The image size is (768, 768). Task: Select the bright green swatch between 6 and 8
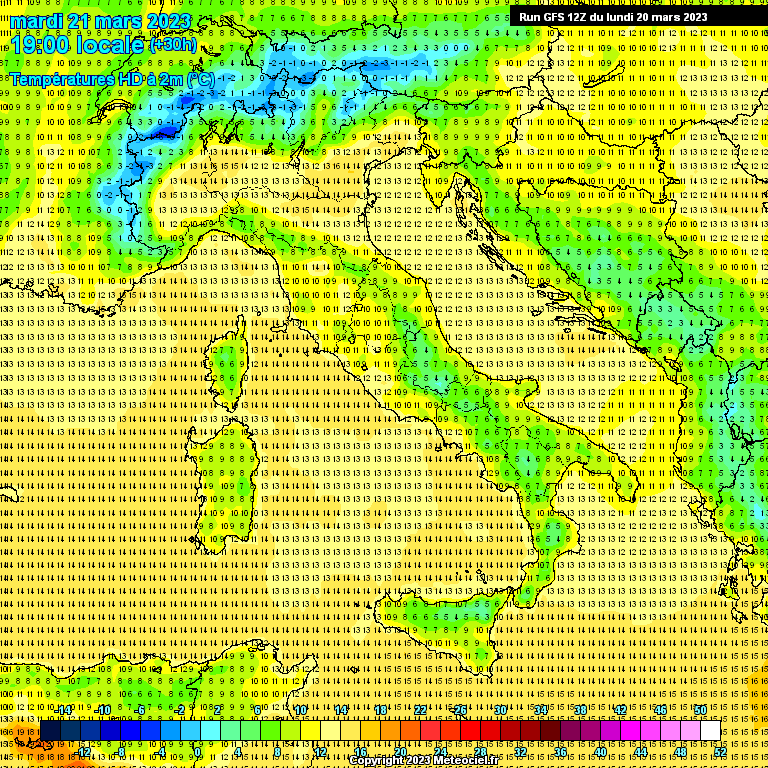(x=270, y=730)
